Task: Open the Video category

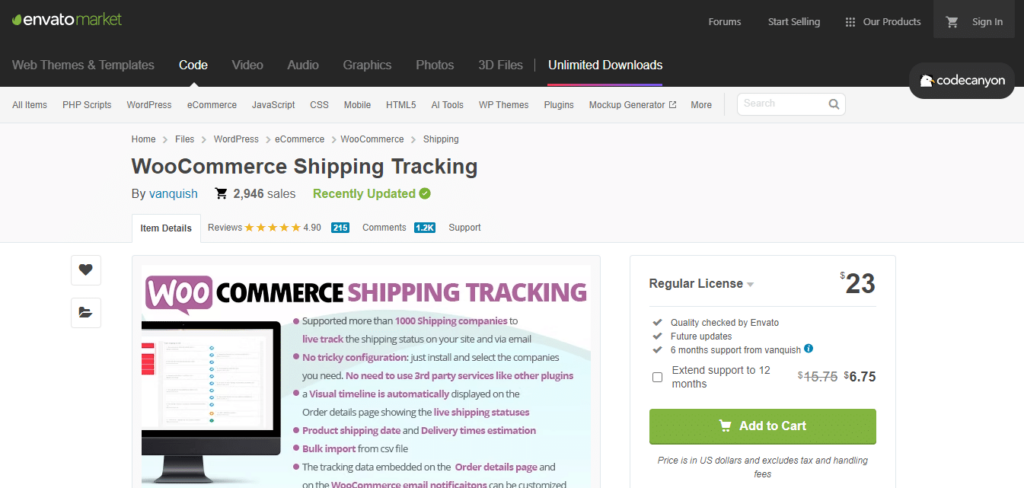Action: click(248, 65)
